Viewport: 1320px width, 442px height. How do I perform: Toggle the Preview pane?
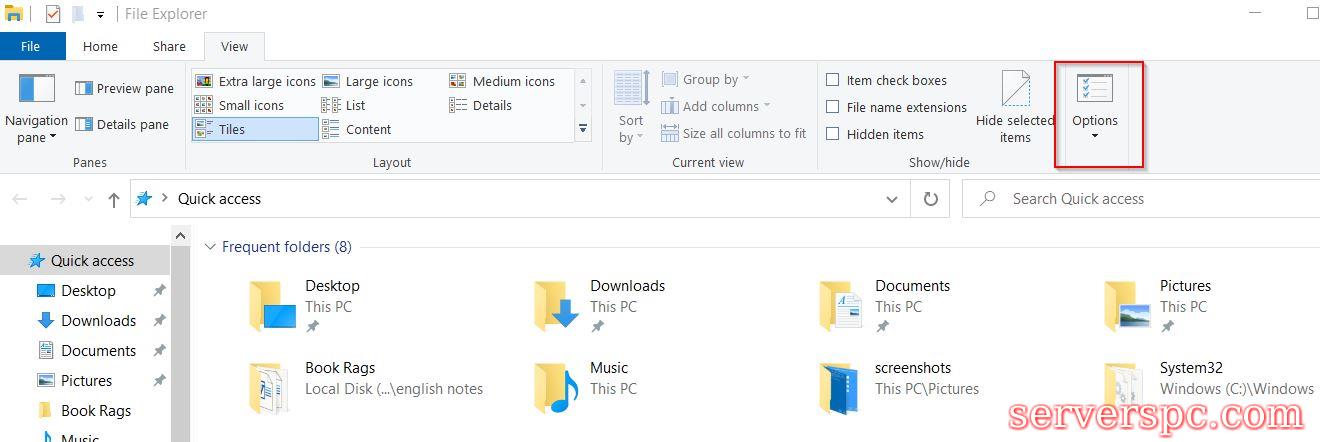coord(124,88)
